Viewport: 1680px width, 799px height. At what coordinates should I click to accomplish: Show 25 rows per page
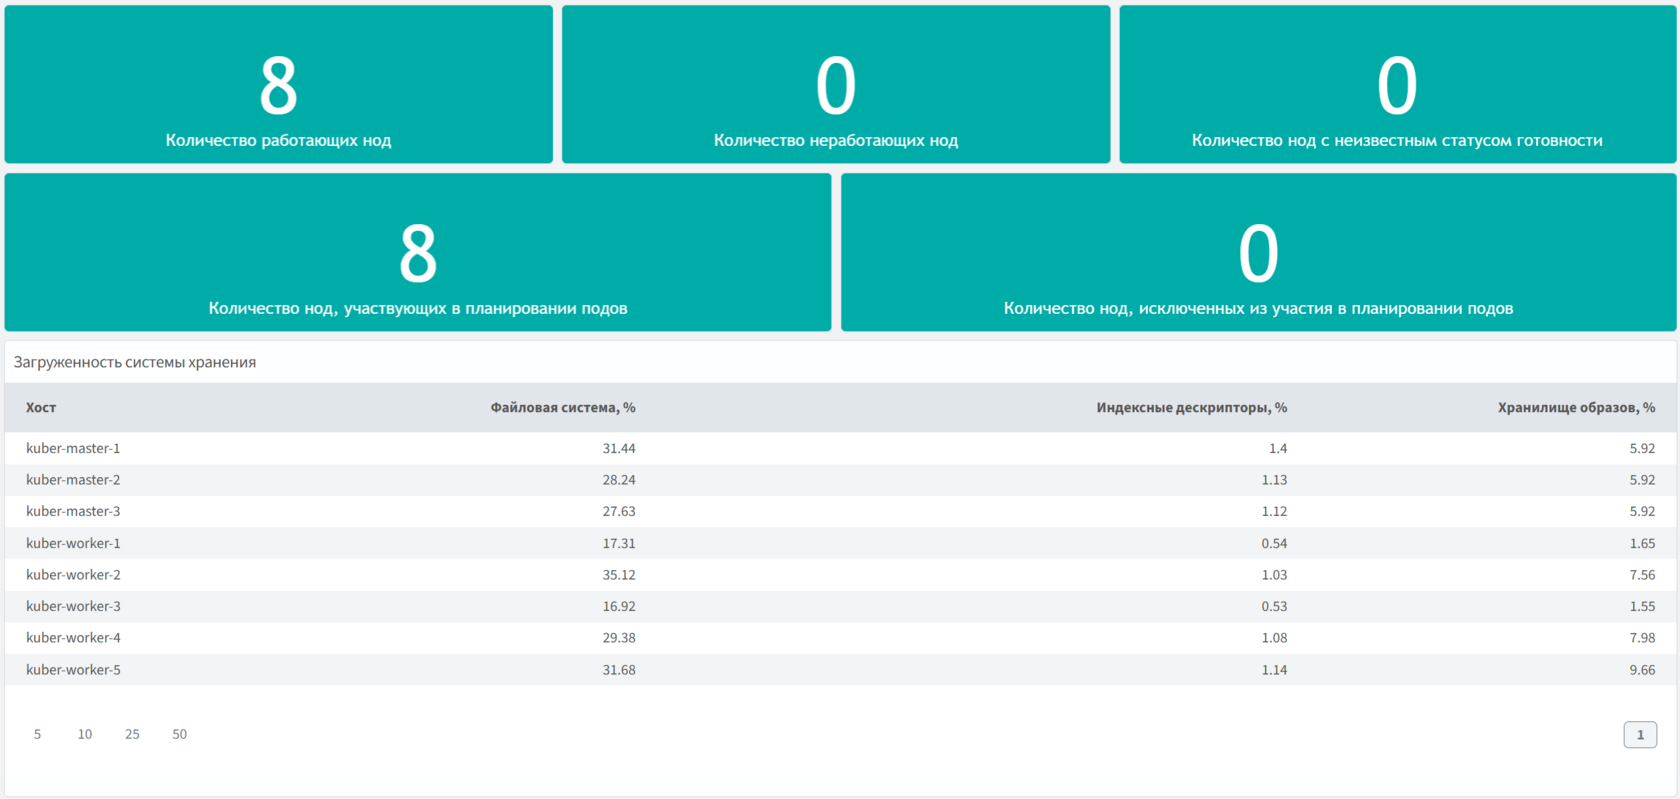coord(132,734)
